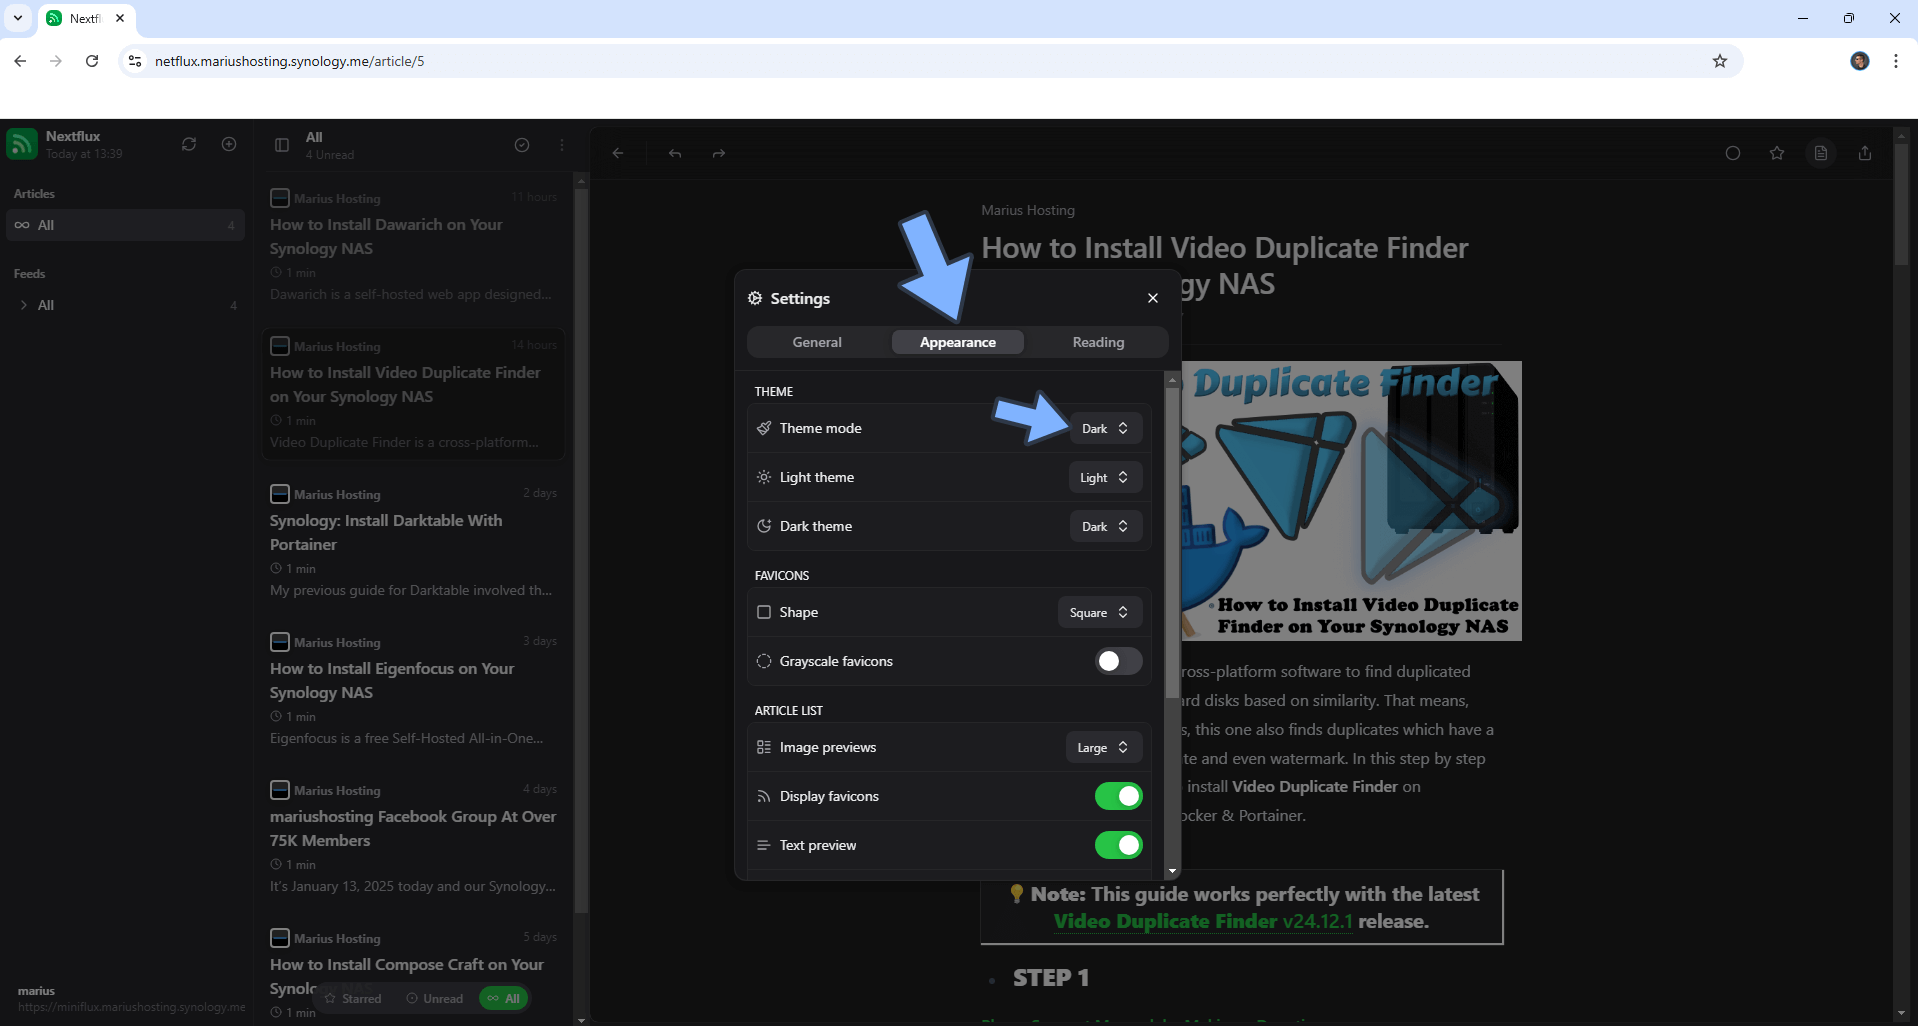Click the article list scrollbar
Image resolution: width=1918 pixels, height=1026 pixels.
pos(581,550)
